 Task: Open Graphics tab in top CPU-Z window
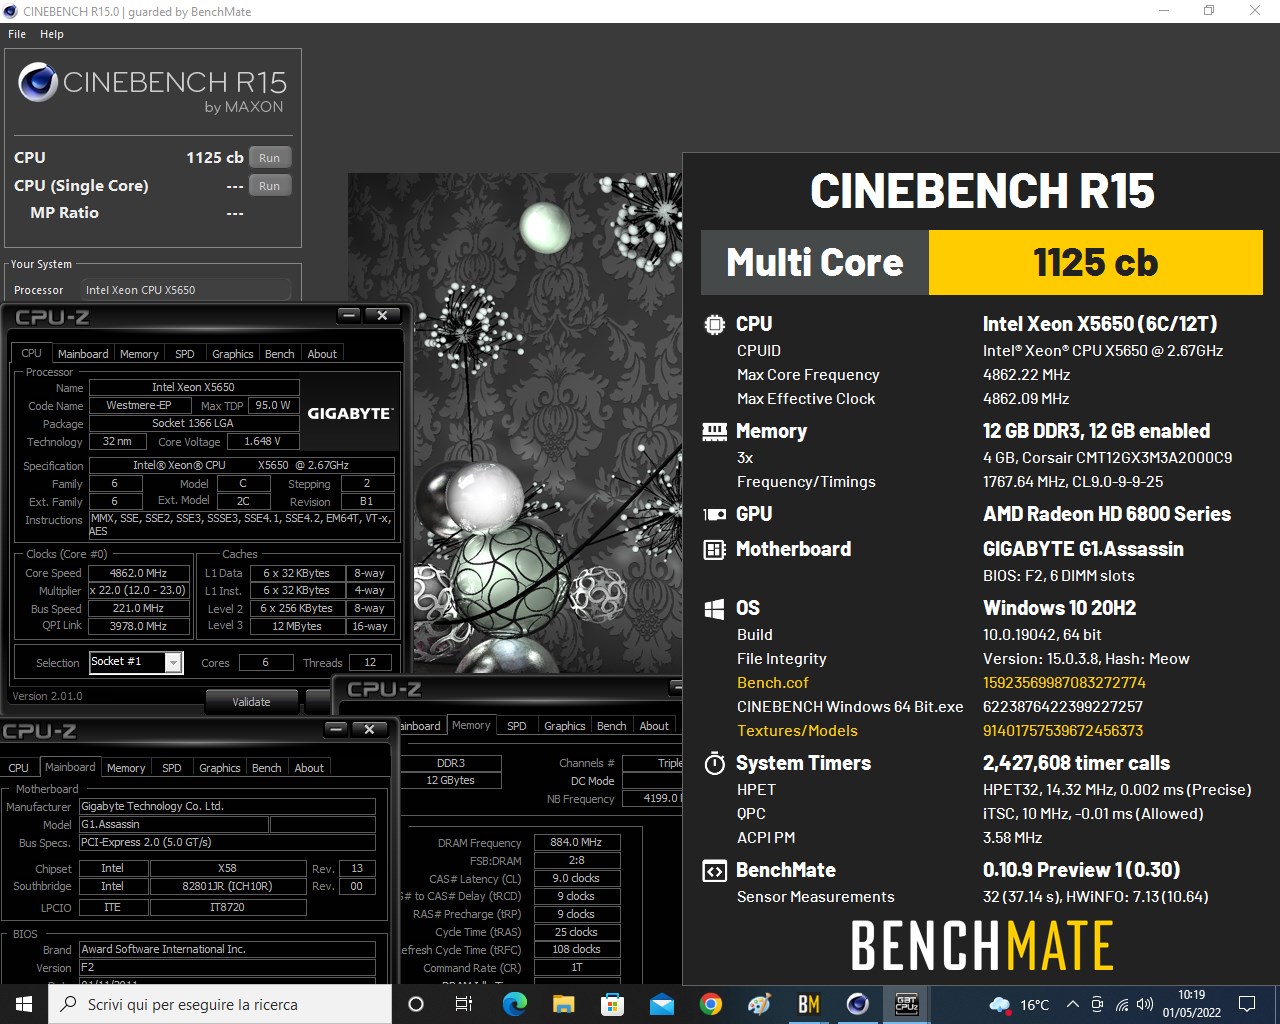[x=233, y=354]
